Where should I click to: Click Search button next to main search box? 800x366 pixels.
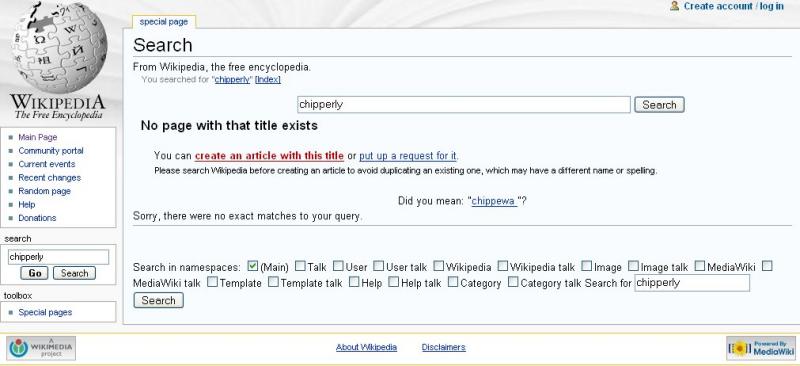click(x=659, y=105)
